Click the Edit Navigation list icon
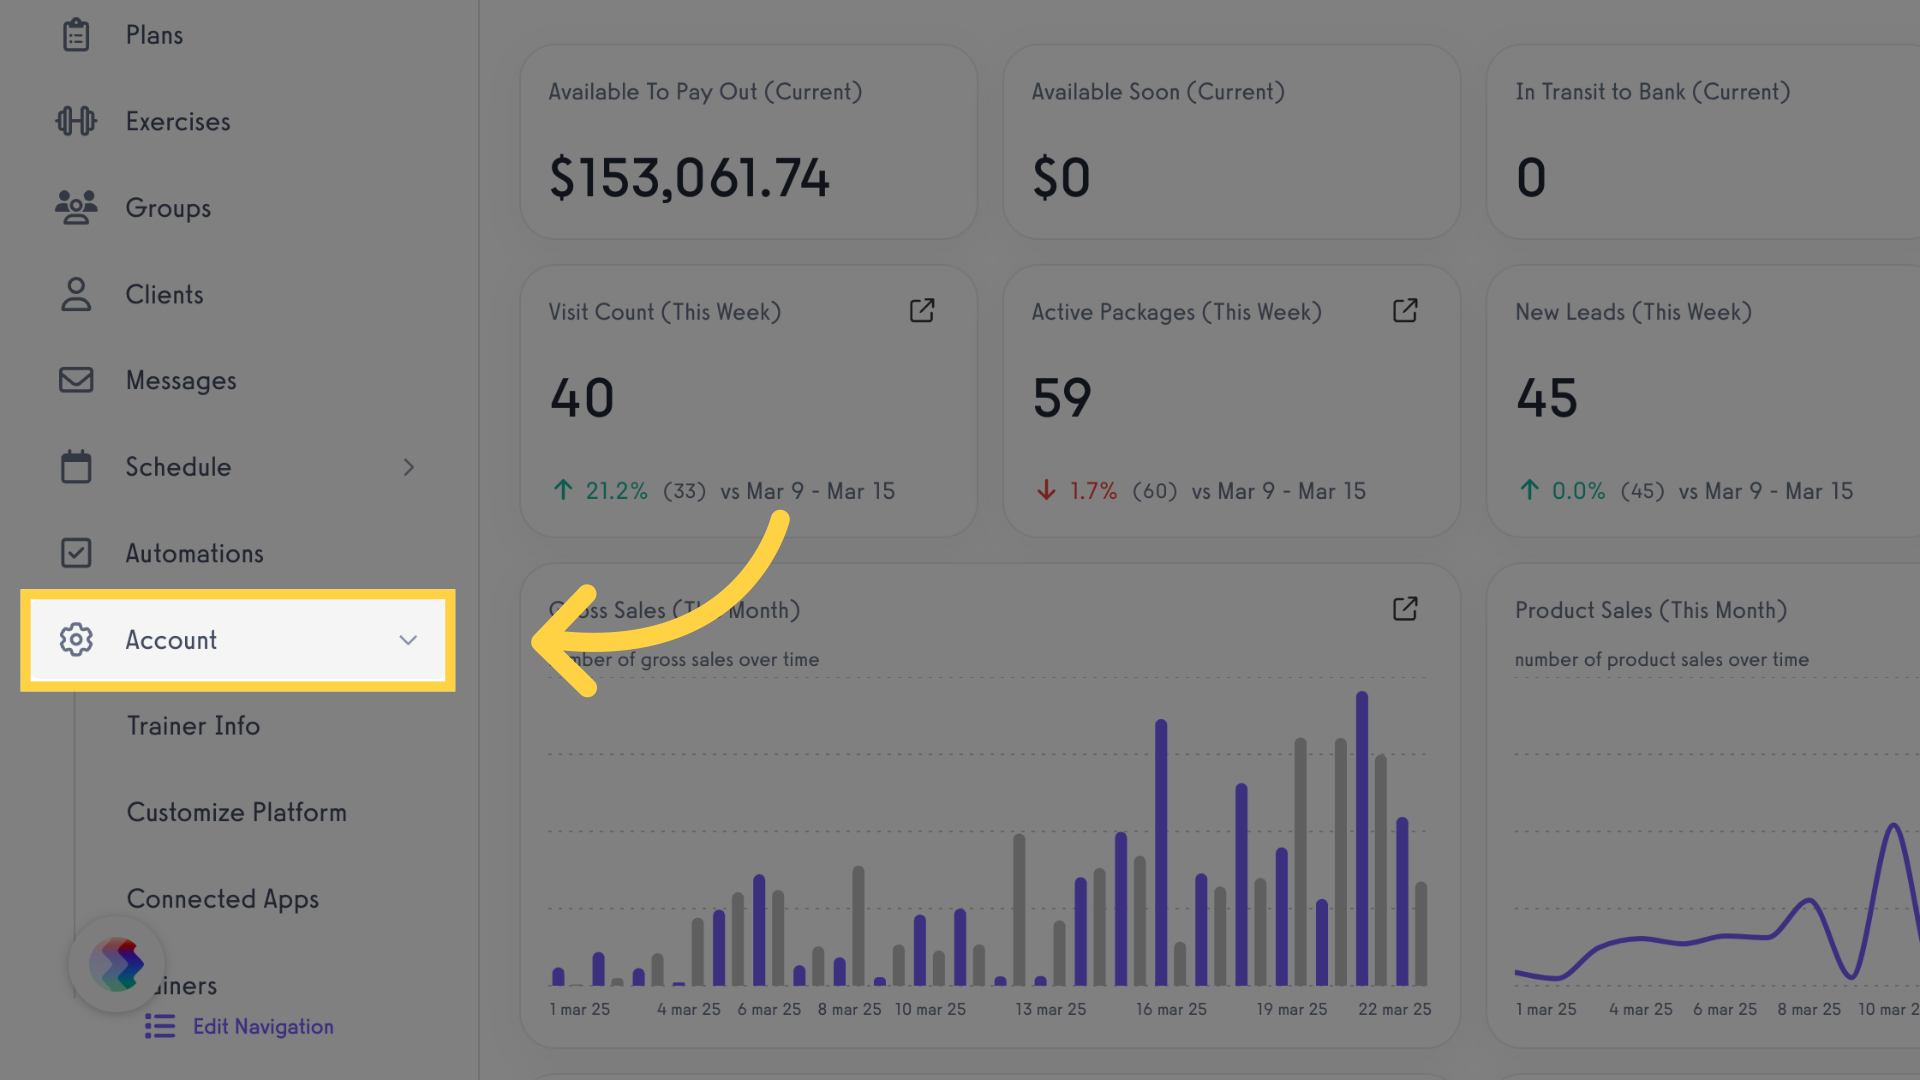The height and width of the screenshot is (1080, 1920). point(160,1026)
